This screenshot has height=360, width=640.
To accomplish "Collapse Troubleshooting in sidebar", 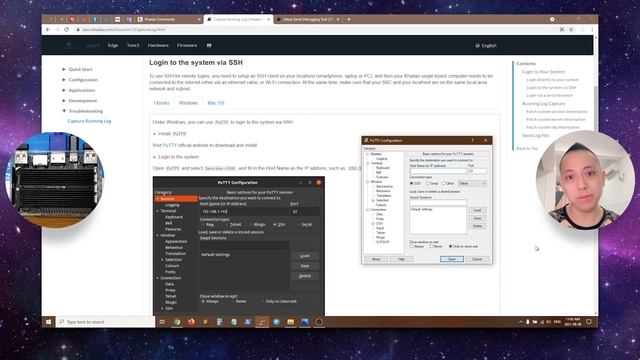I will [x=82, y=111].
